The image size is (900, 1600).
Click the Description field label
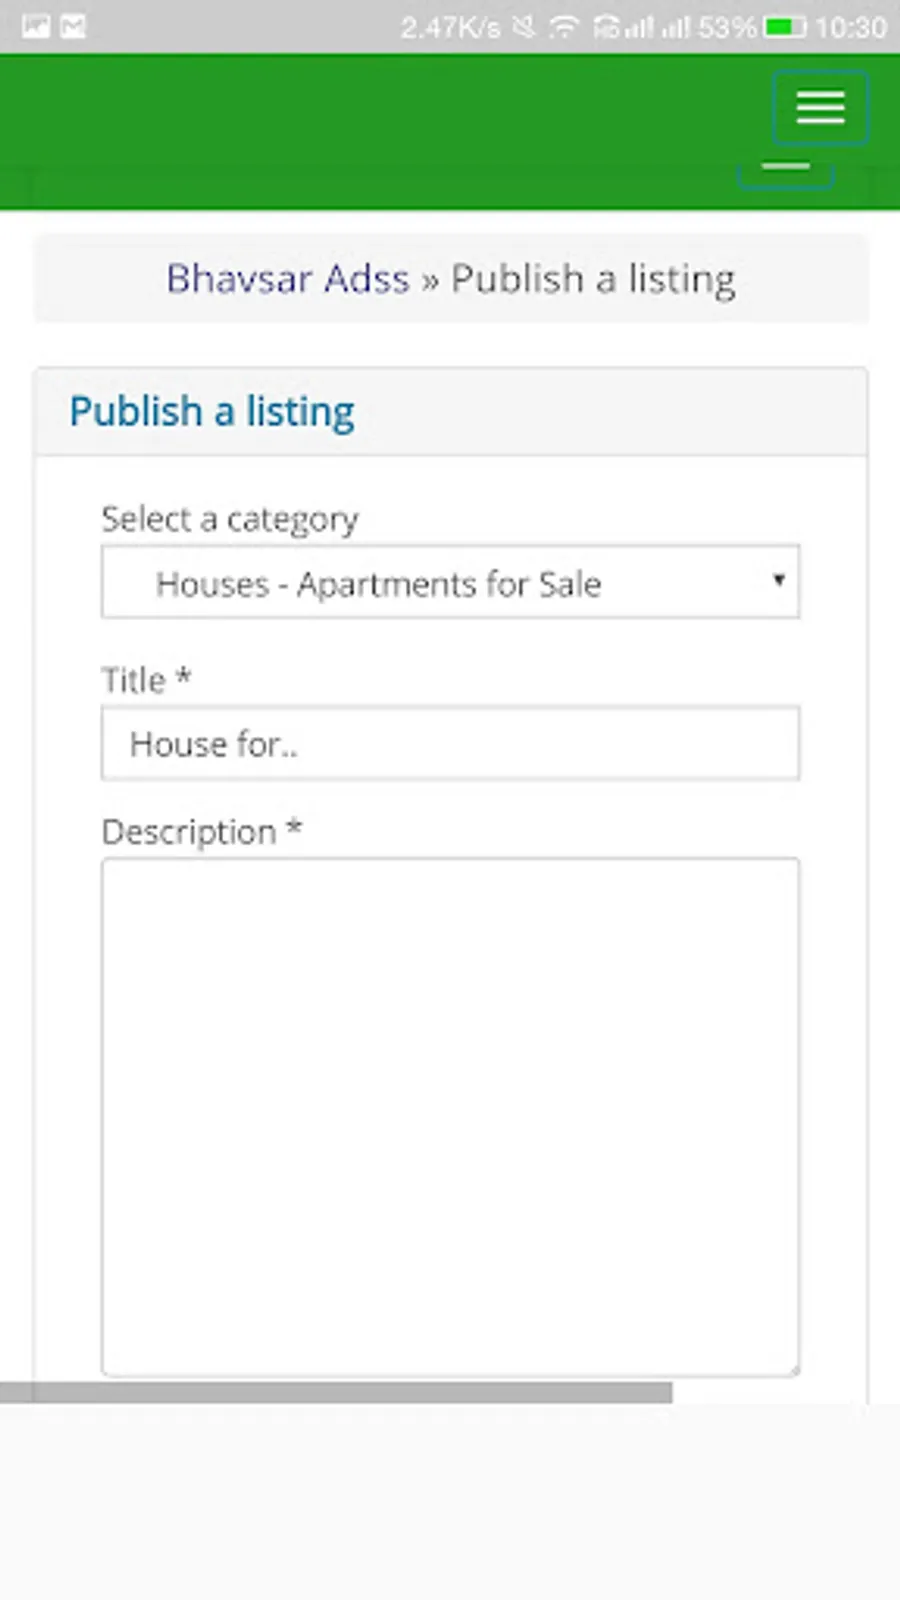pos(190,832)
